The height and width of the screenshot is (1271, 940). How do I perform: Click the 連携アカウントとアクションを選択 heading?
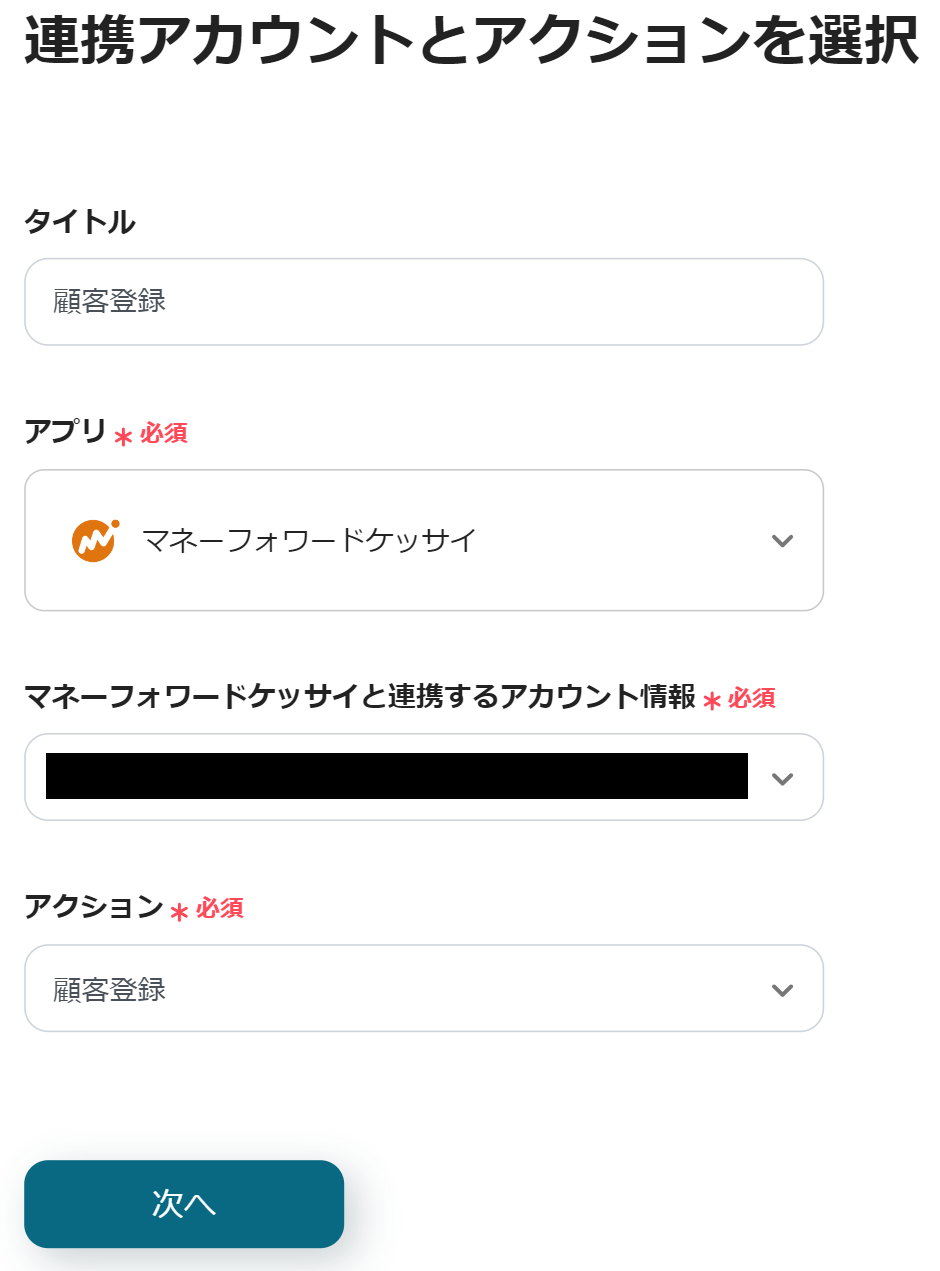pyautogui.click(x=471, y=41)
